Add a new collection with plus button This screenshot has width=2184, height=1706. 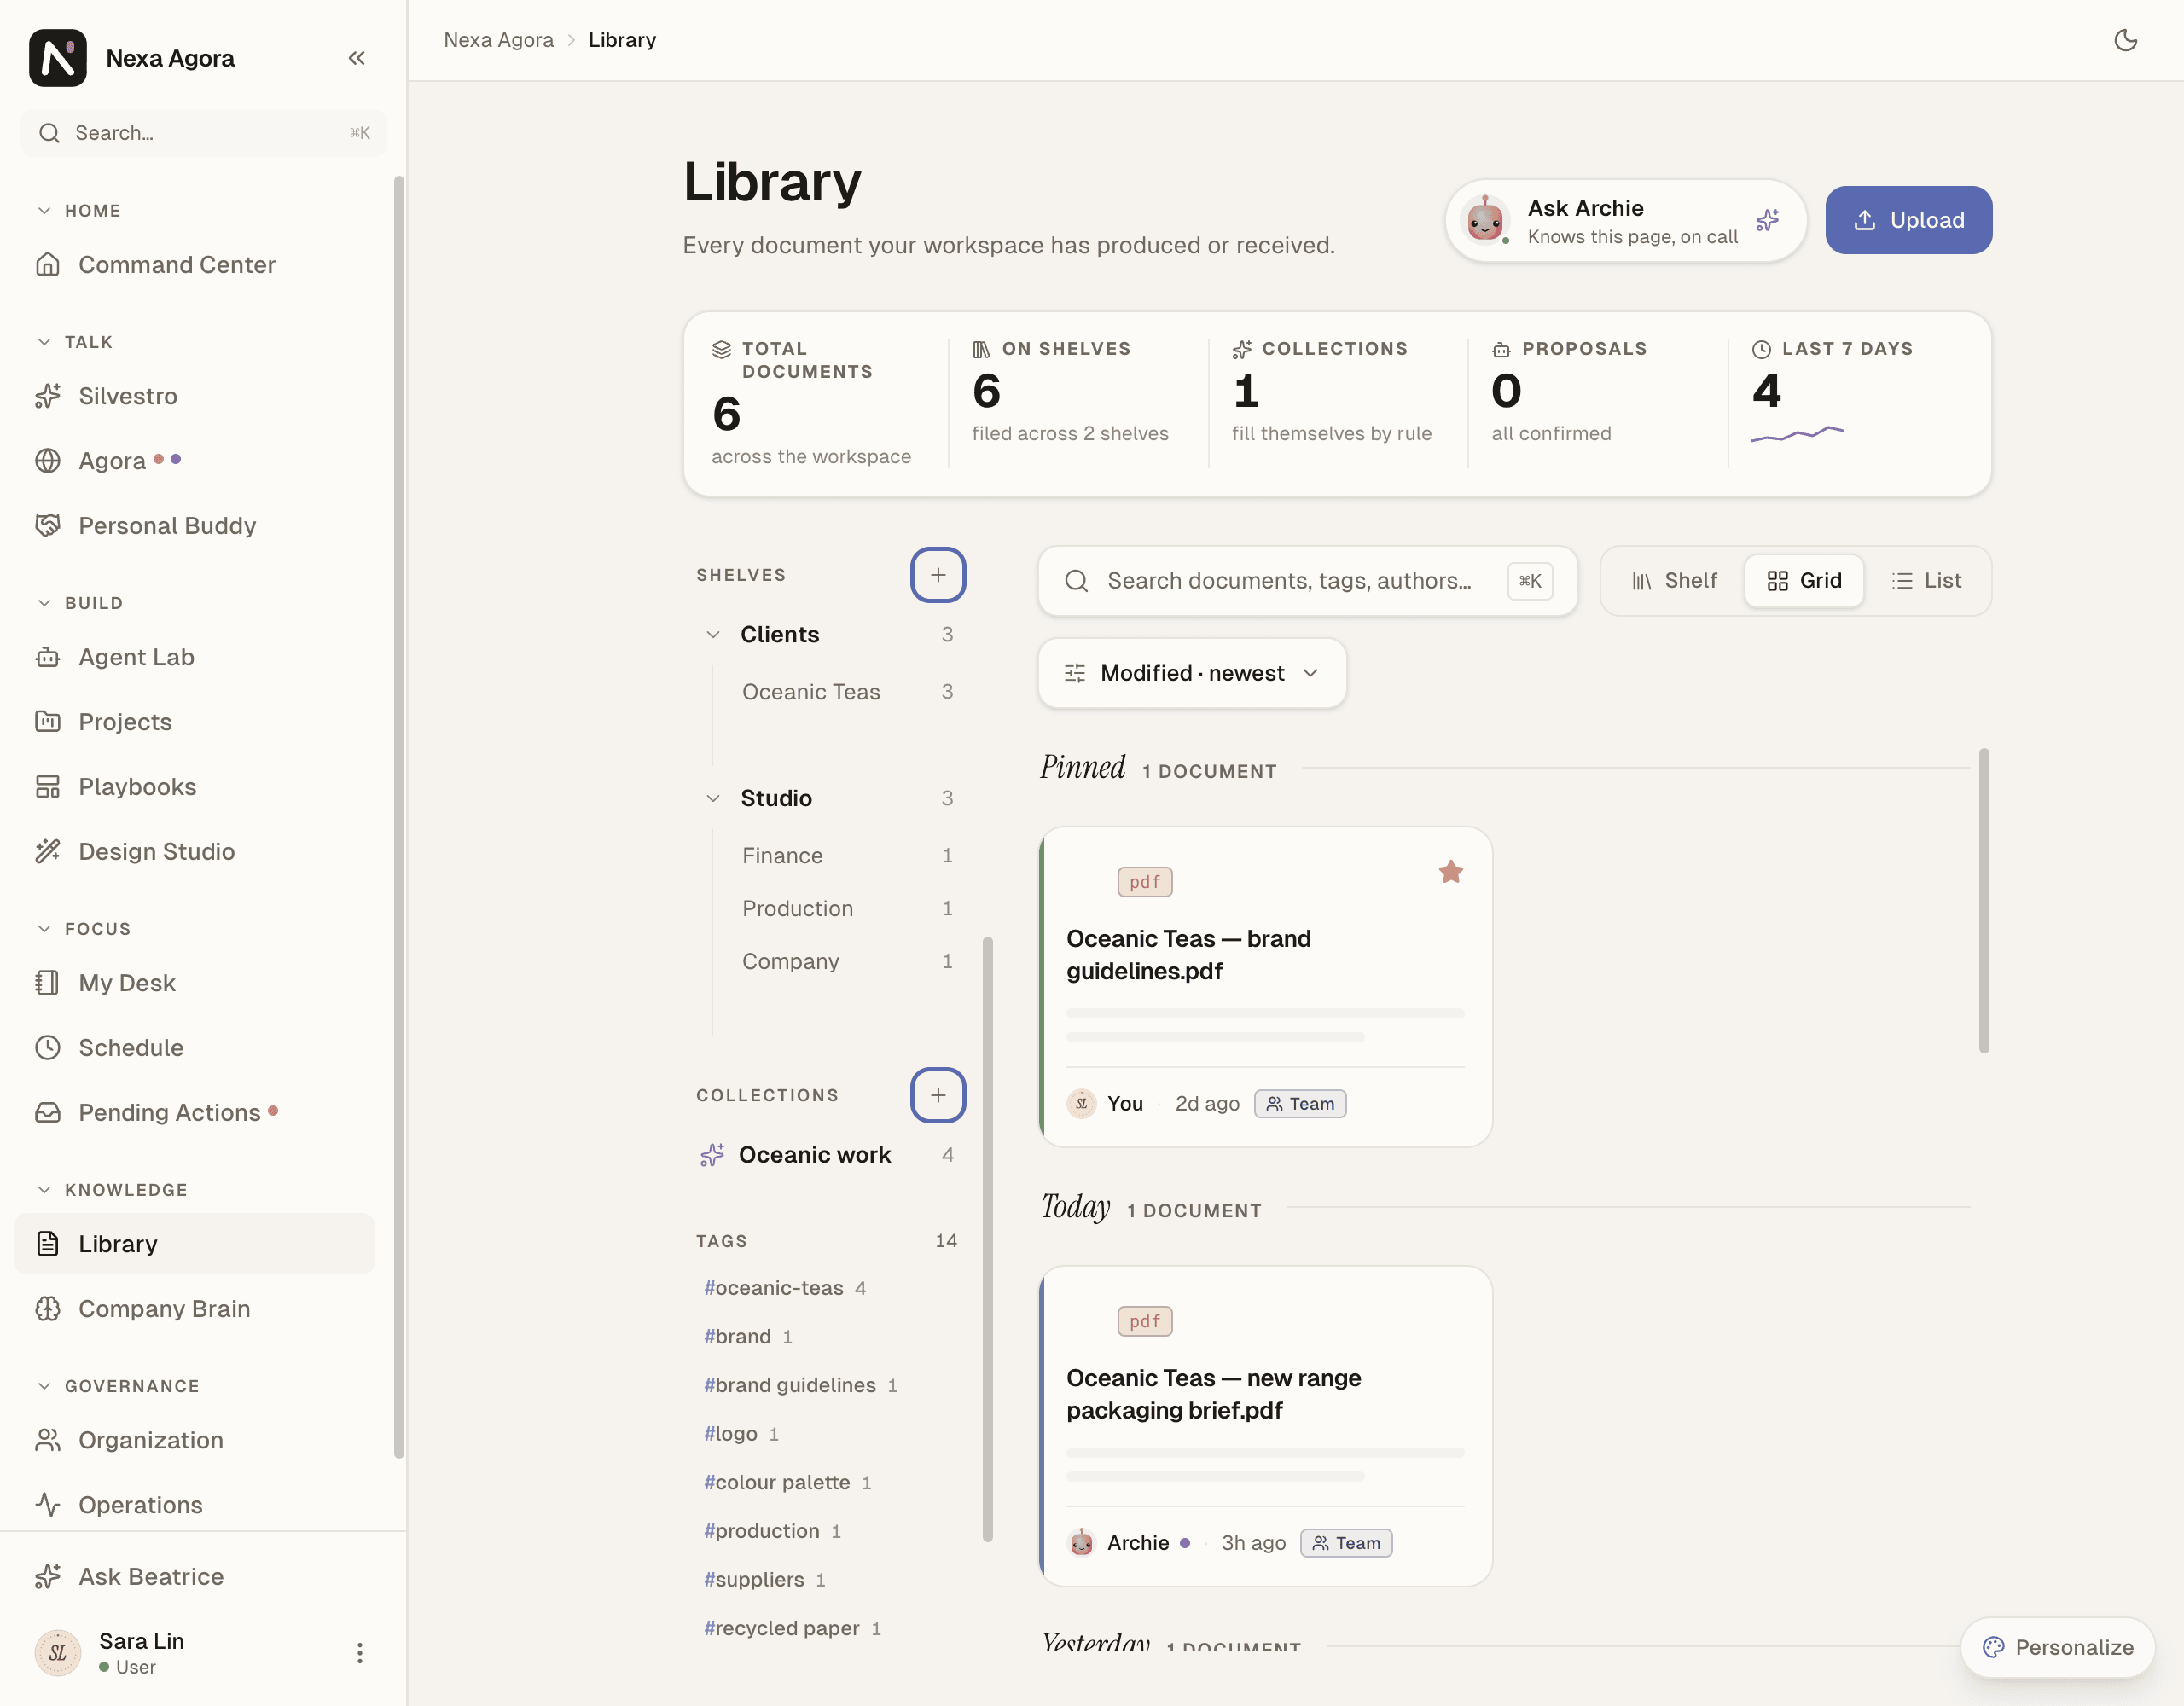[937, 1095]
